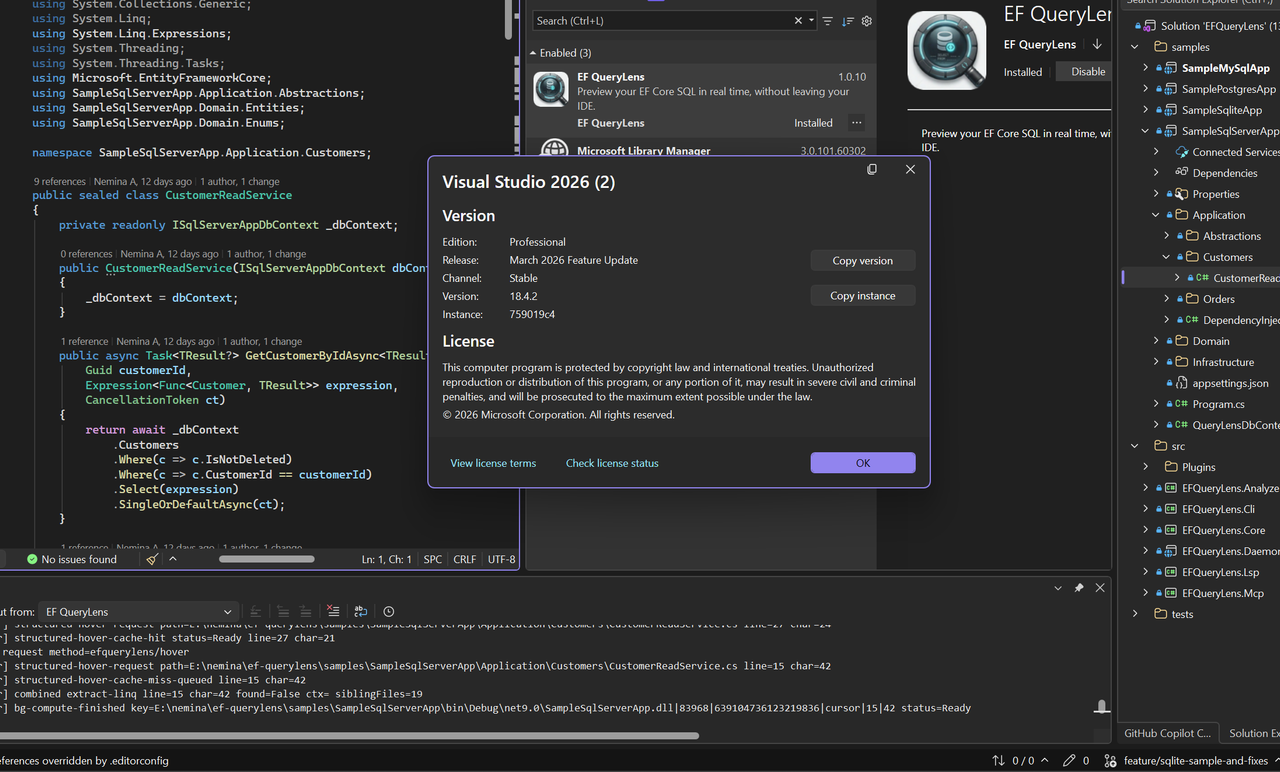This screenshot has width=1280, height=772.
Task: Click the Output window horizontal scrollbar
Action: [349, 736]
